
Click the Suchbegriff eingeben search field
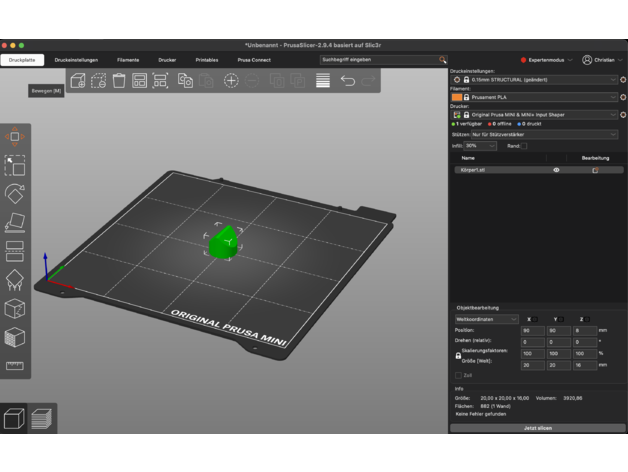tap(380, 60)
